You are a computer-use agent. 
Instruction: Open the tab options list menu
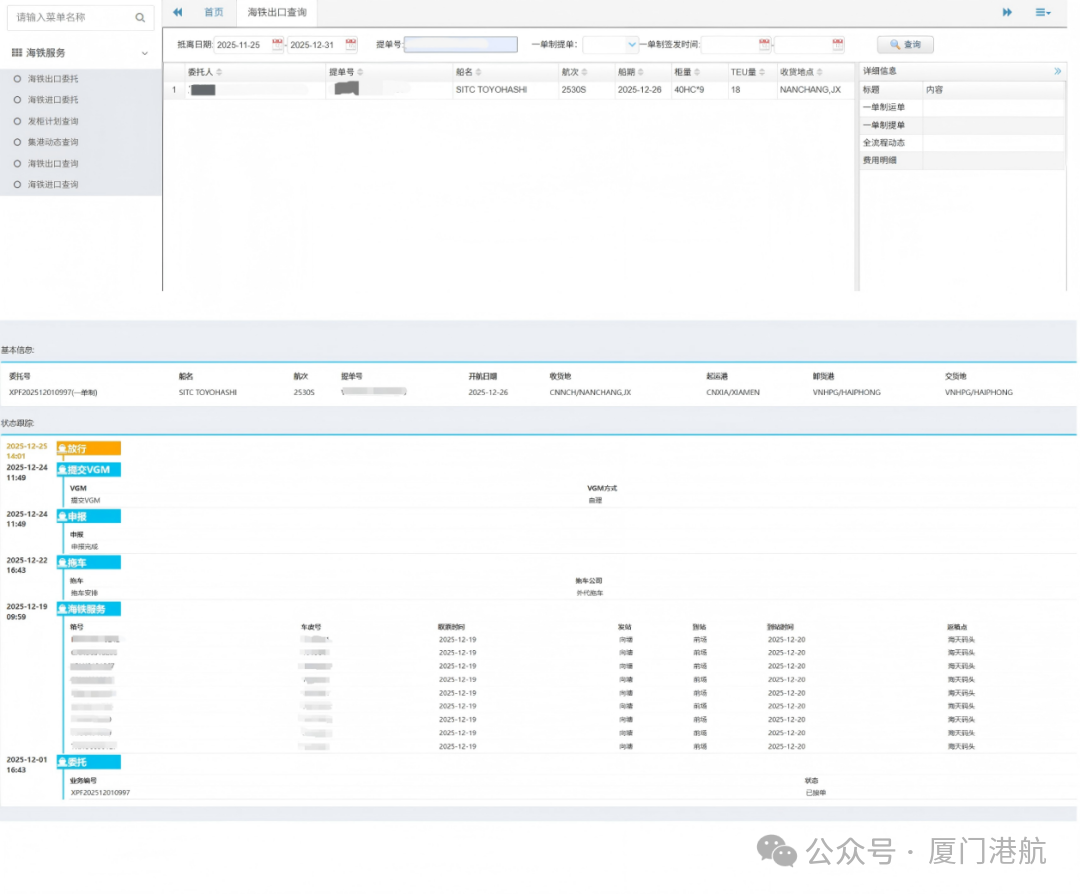click(x=1043, y=12)
